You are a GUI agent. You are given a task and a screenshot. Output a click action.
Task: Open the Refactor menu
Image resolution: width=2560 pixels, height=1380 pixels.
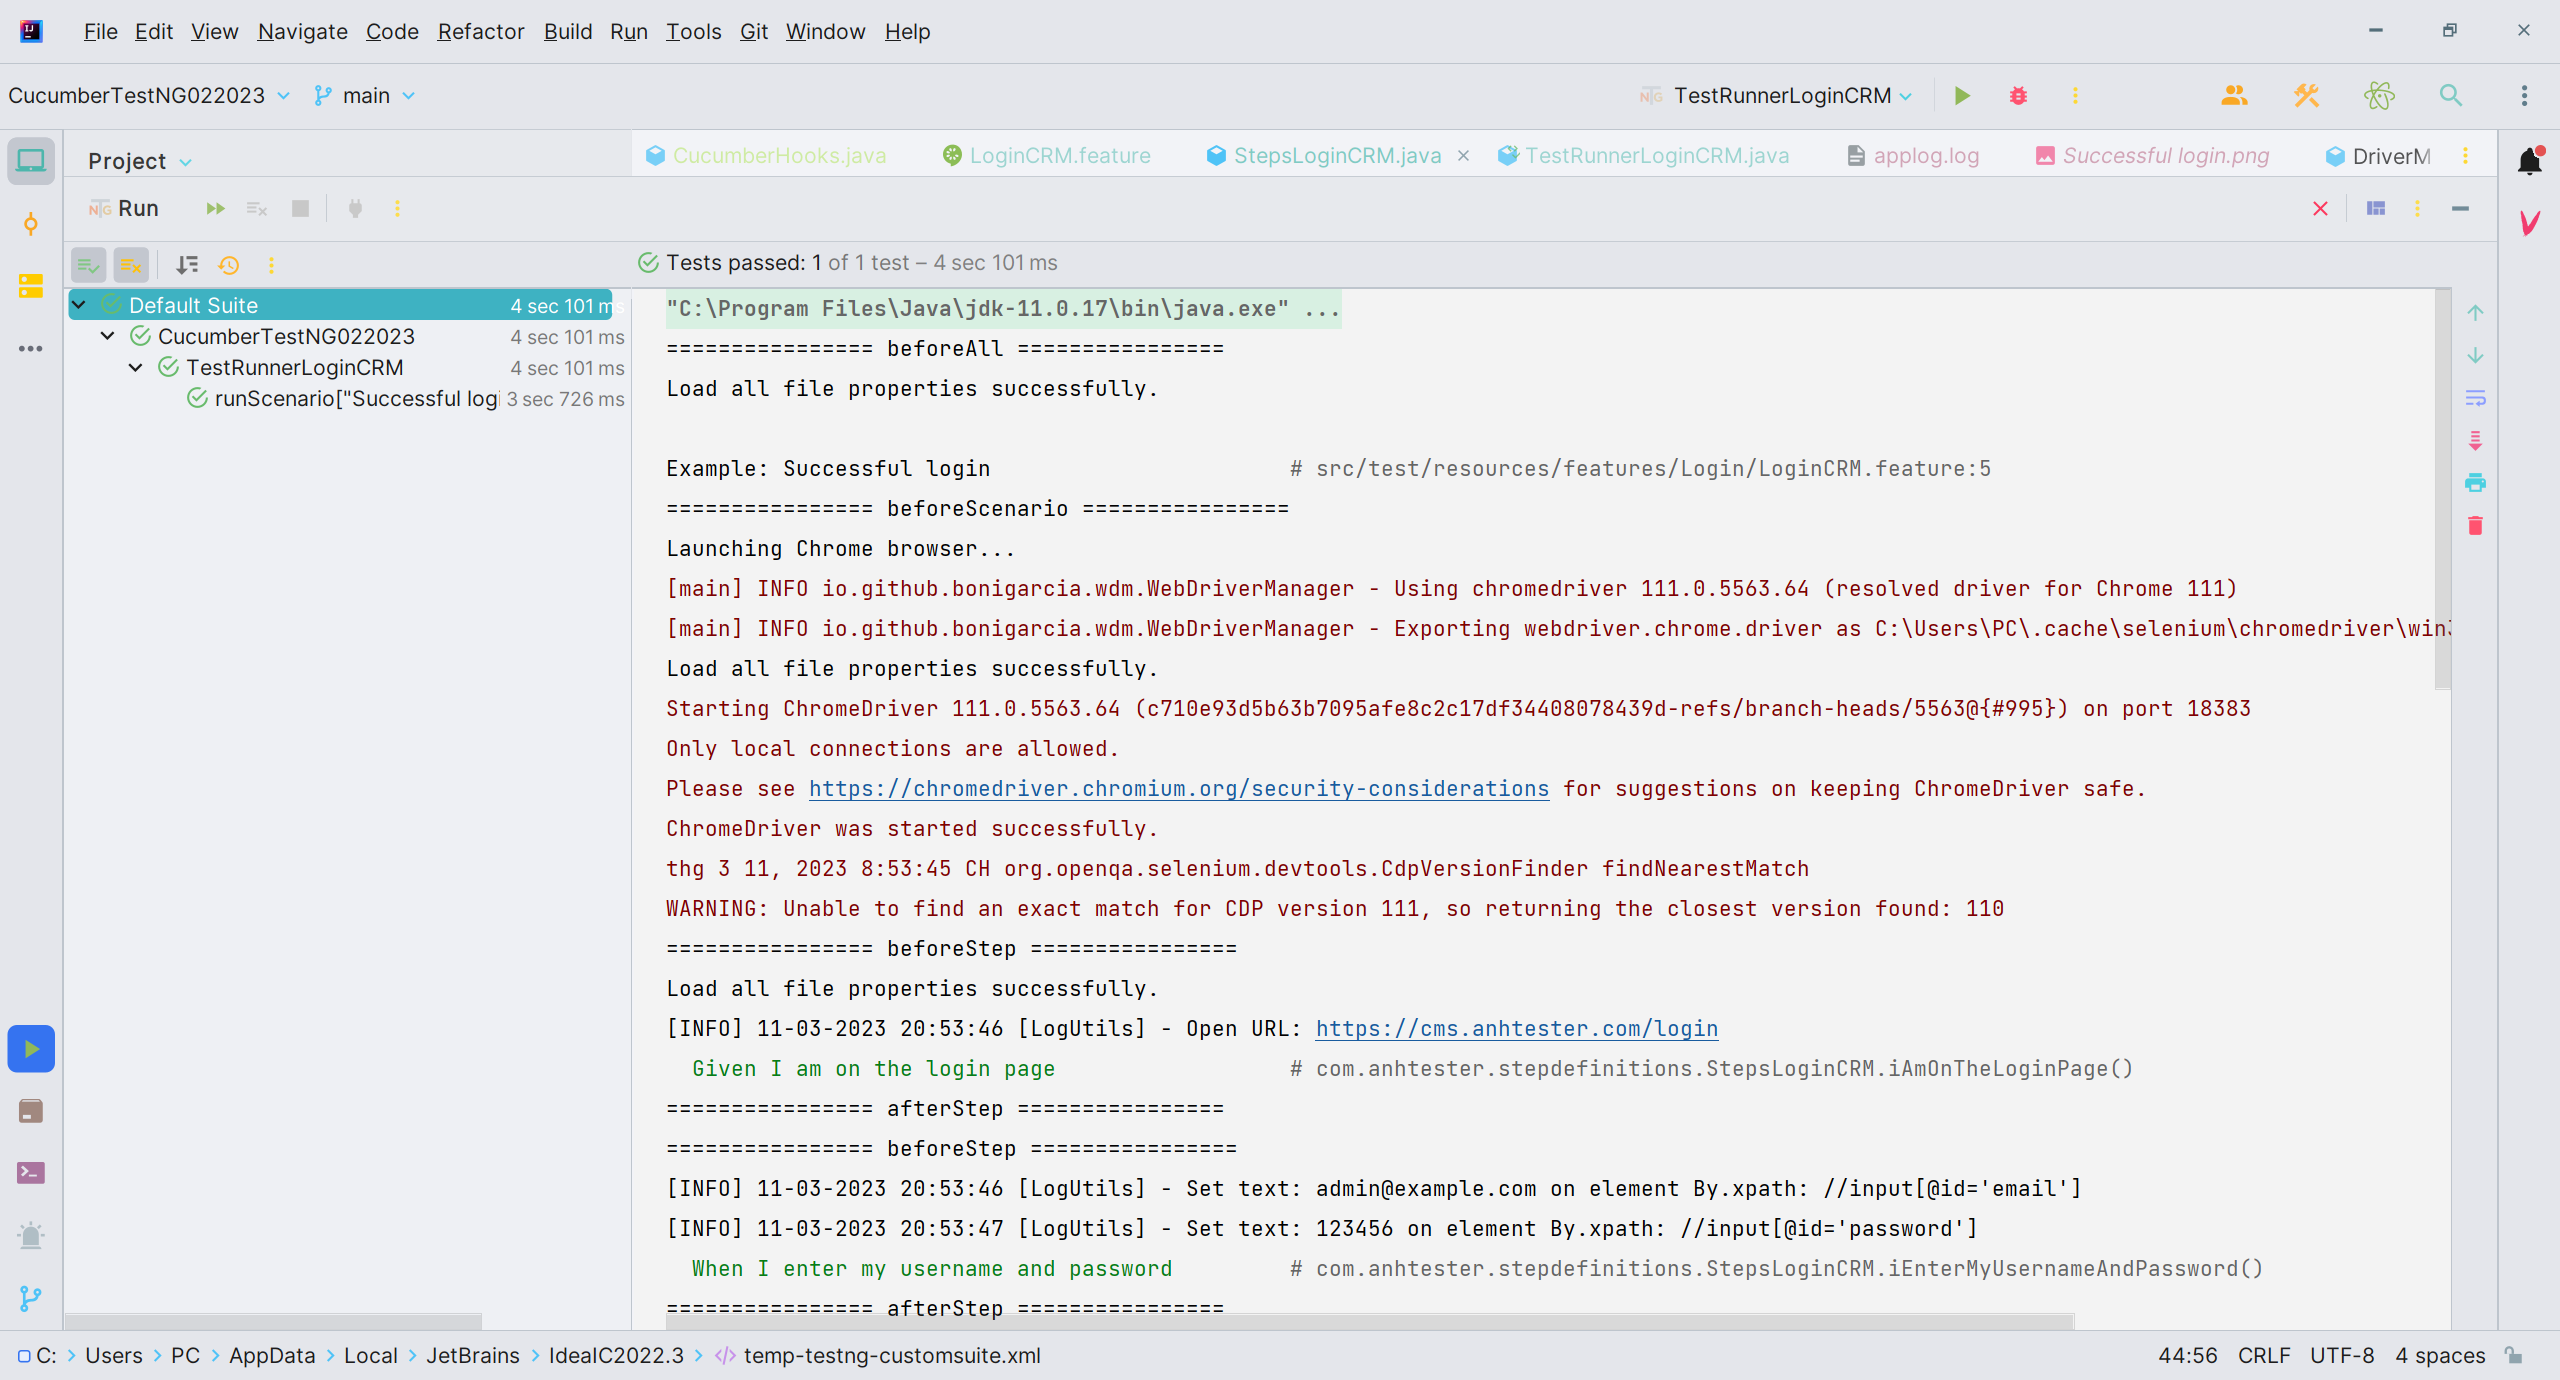click(x=480, y=32)
